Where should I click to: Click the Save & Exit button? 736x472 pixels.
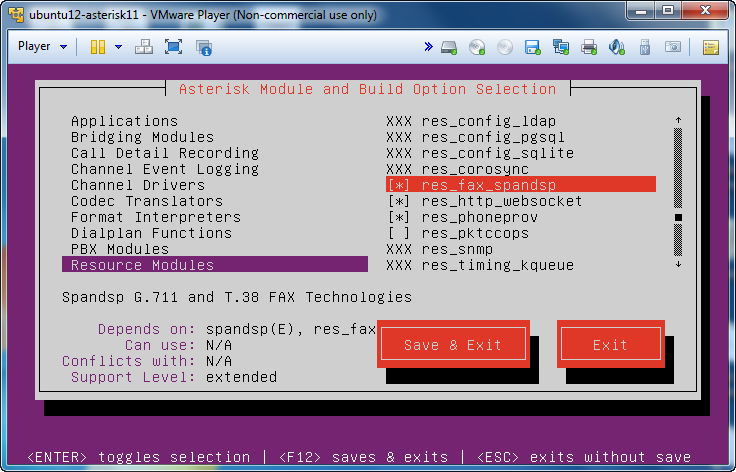pos(453,344)
